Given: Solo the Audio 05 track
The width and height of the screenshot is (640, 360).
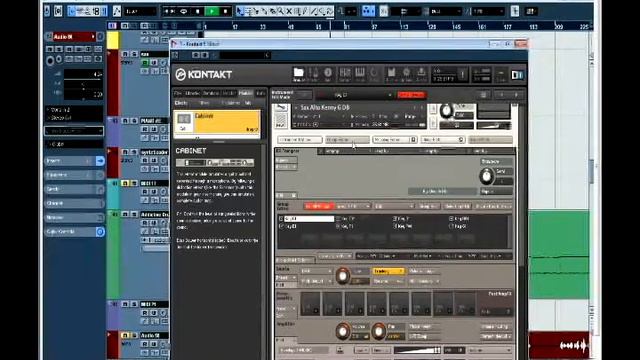Looking at the screenshot, I should point(134,336).
